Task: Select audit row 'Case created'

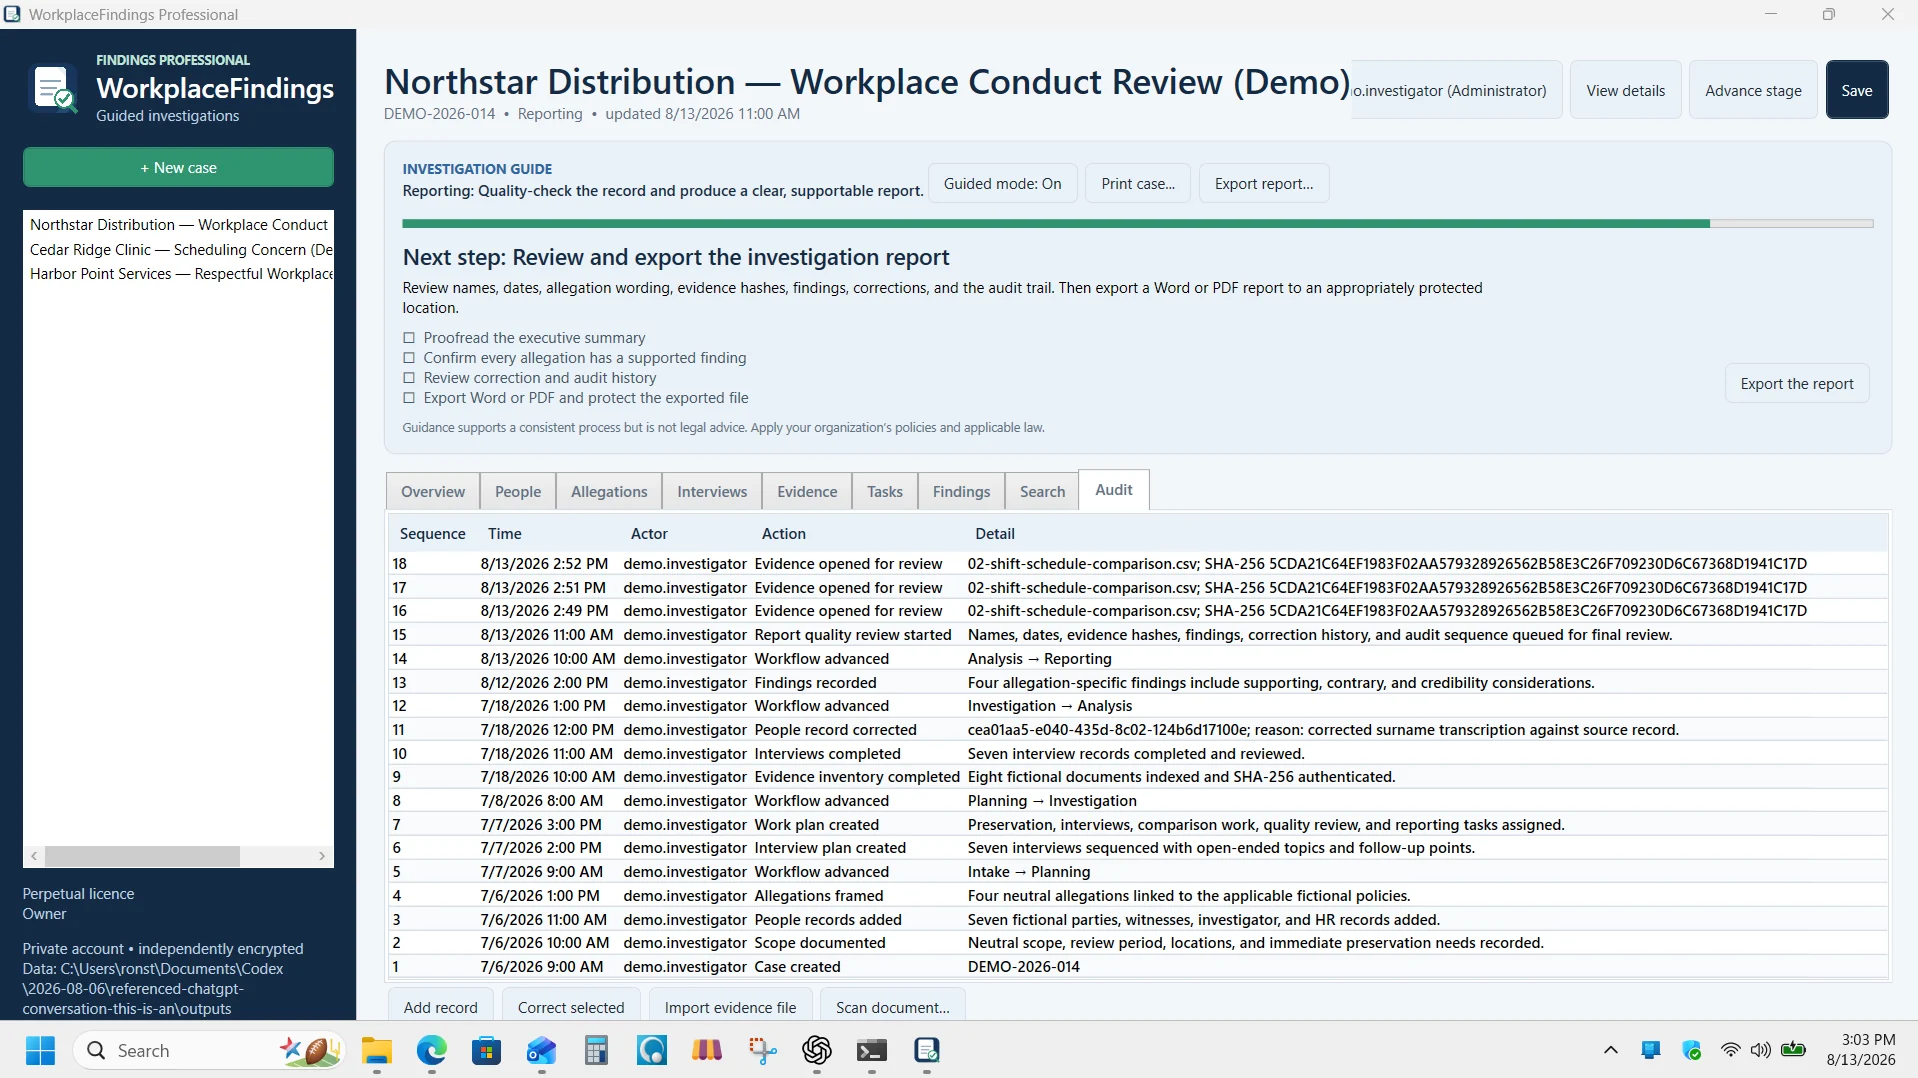Action: [1138, 967]
